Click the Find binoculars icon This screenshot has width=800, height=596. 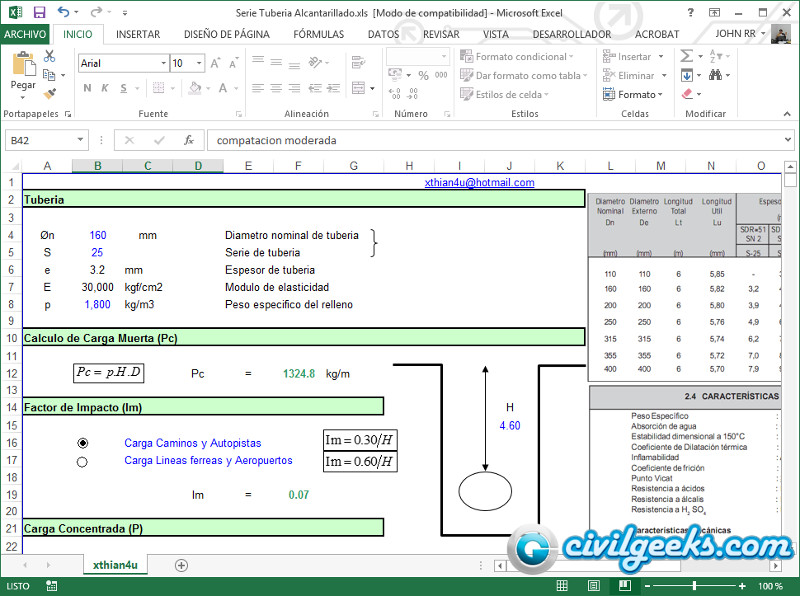click(717, 75)
